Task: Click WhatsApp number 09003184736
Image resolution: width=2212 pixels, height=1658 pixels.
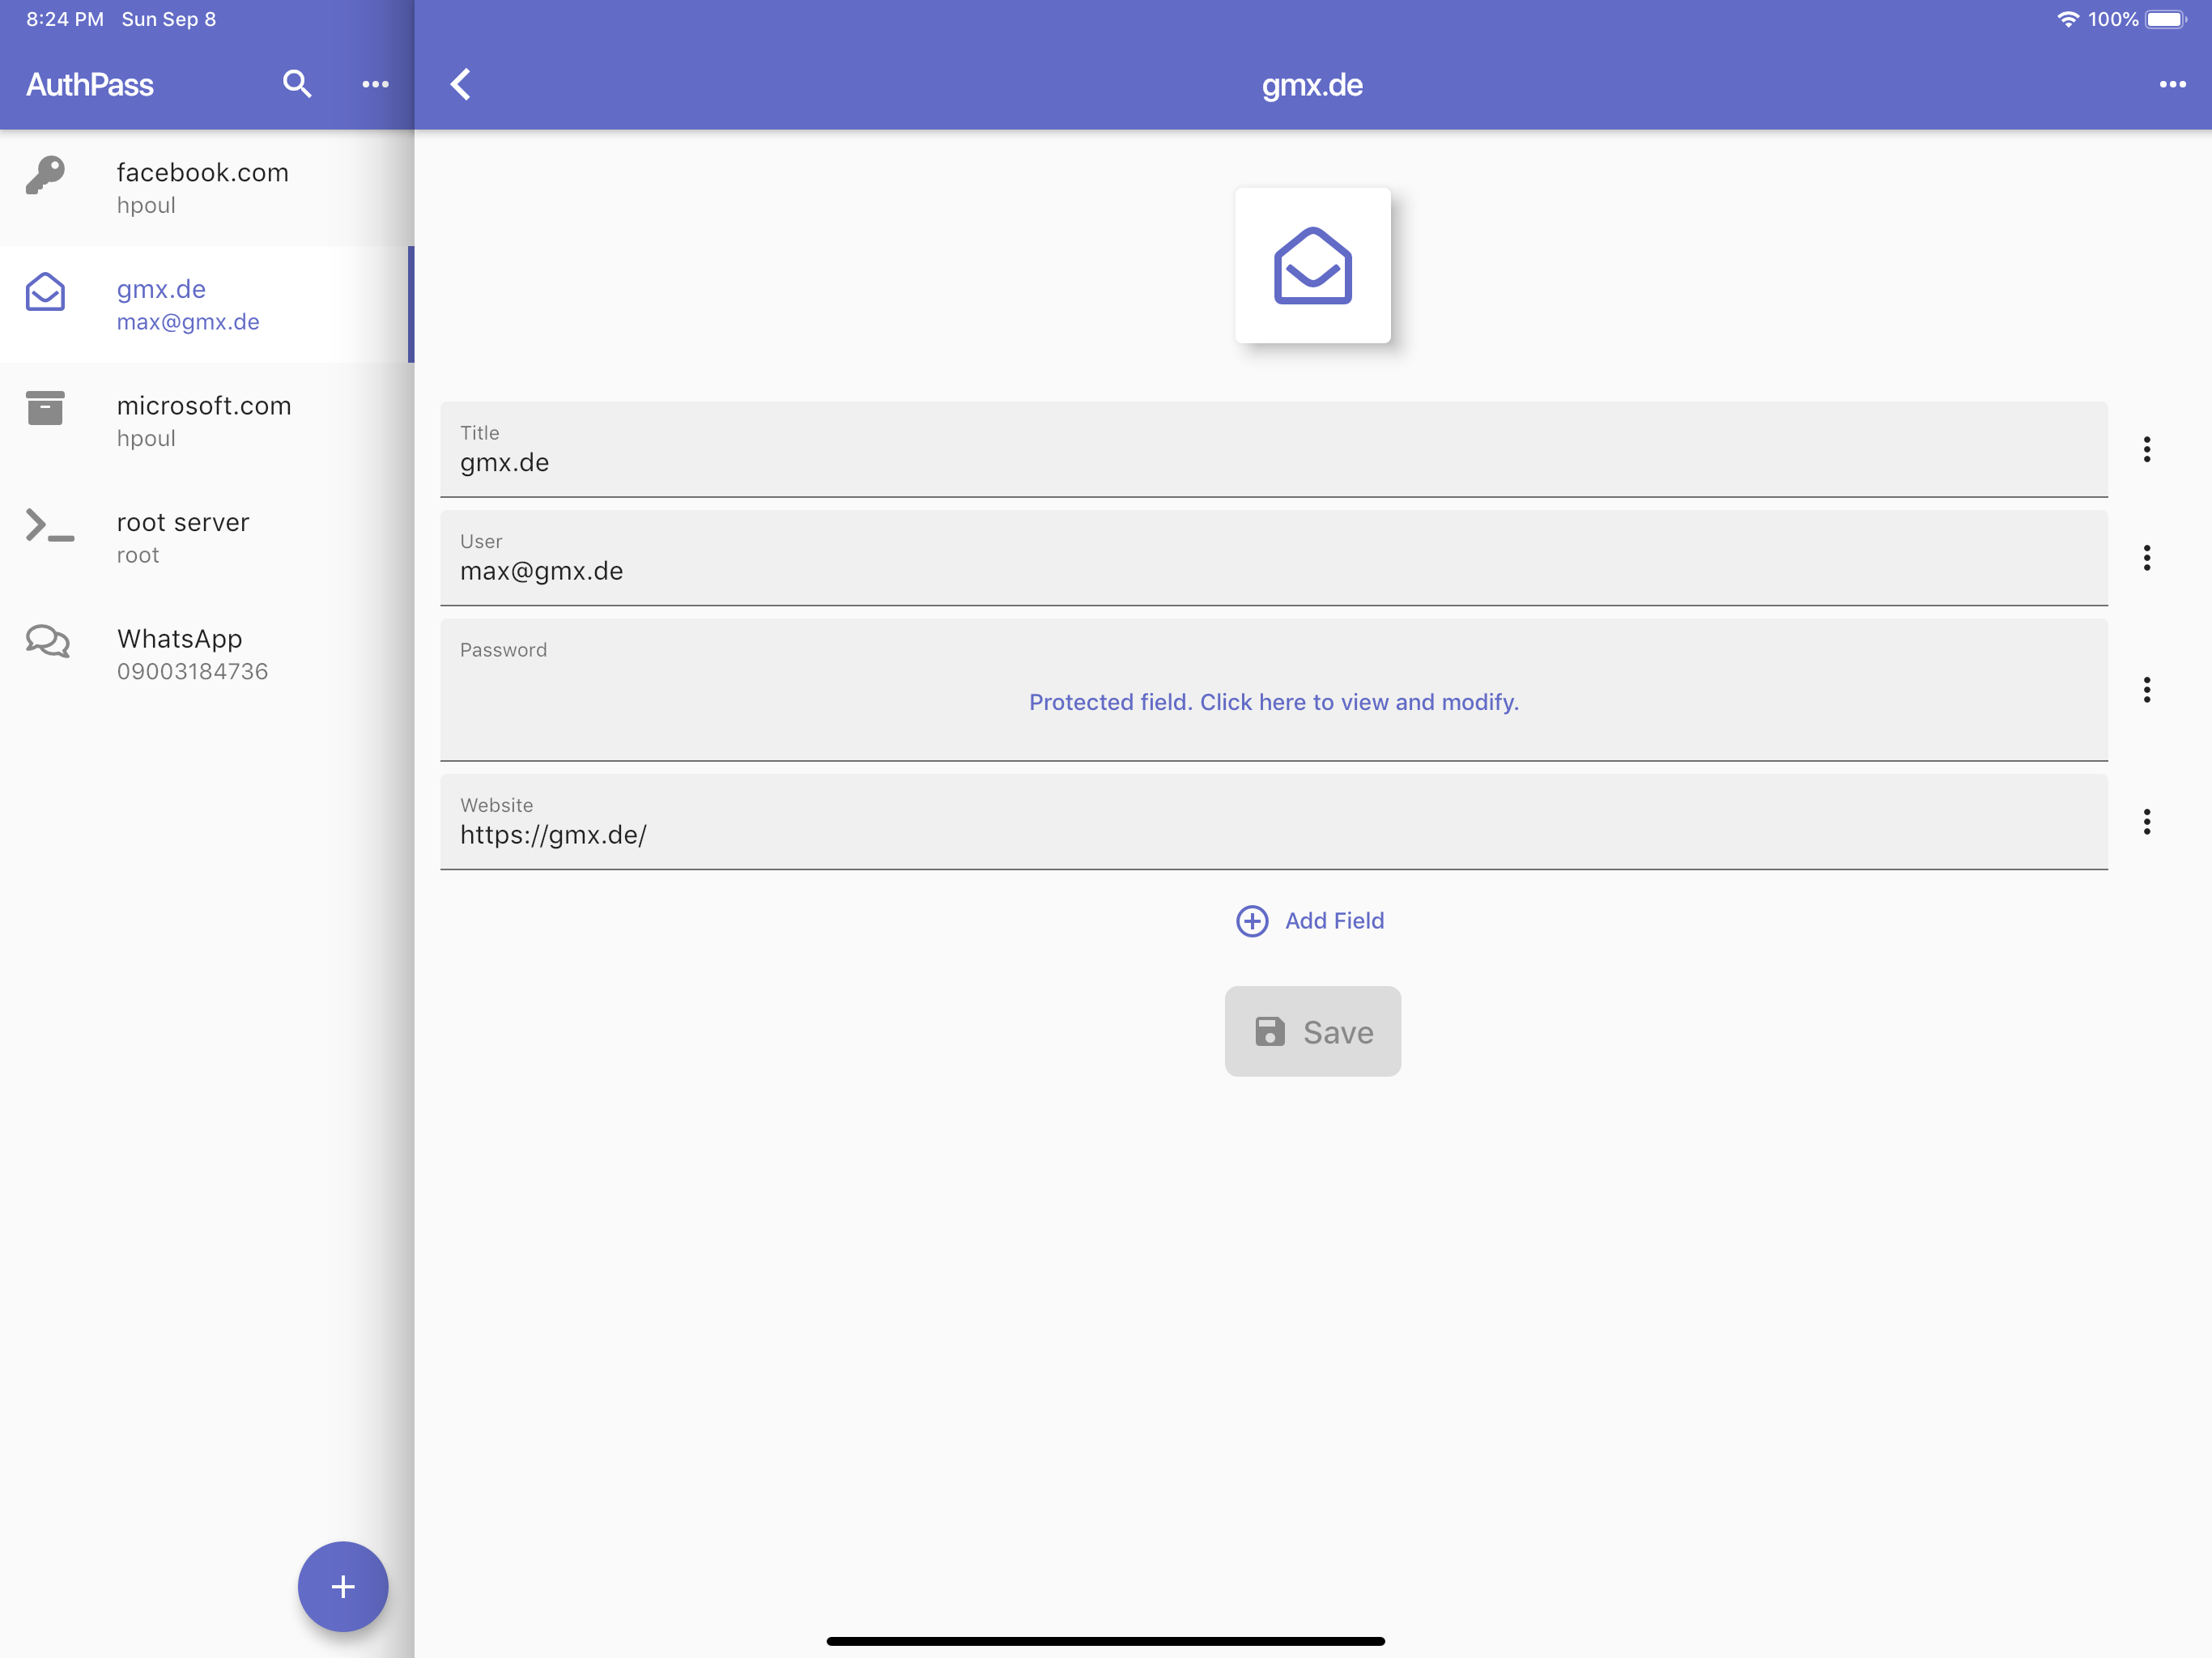Action: pyautogui.click(x=192, y=671)
